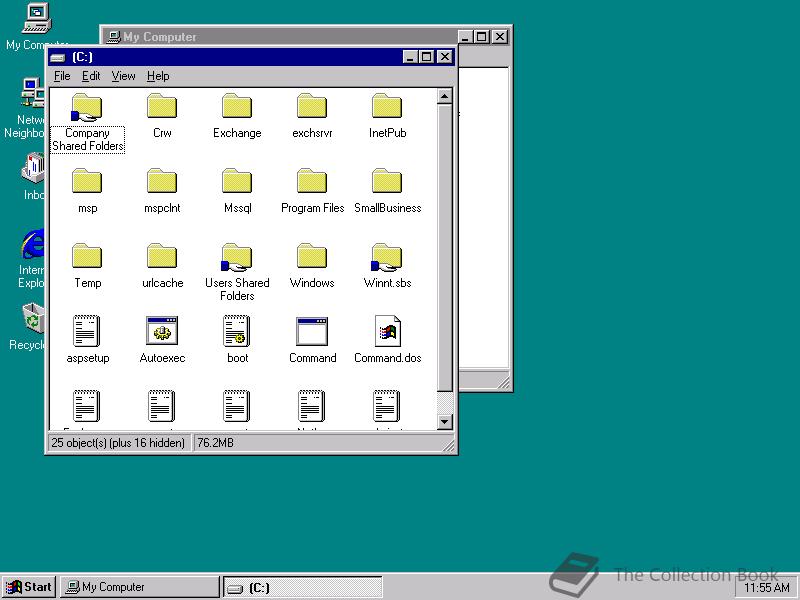Select the aspsetup text file icon

[x=86, y=331]
